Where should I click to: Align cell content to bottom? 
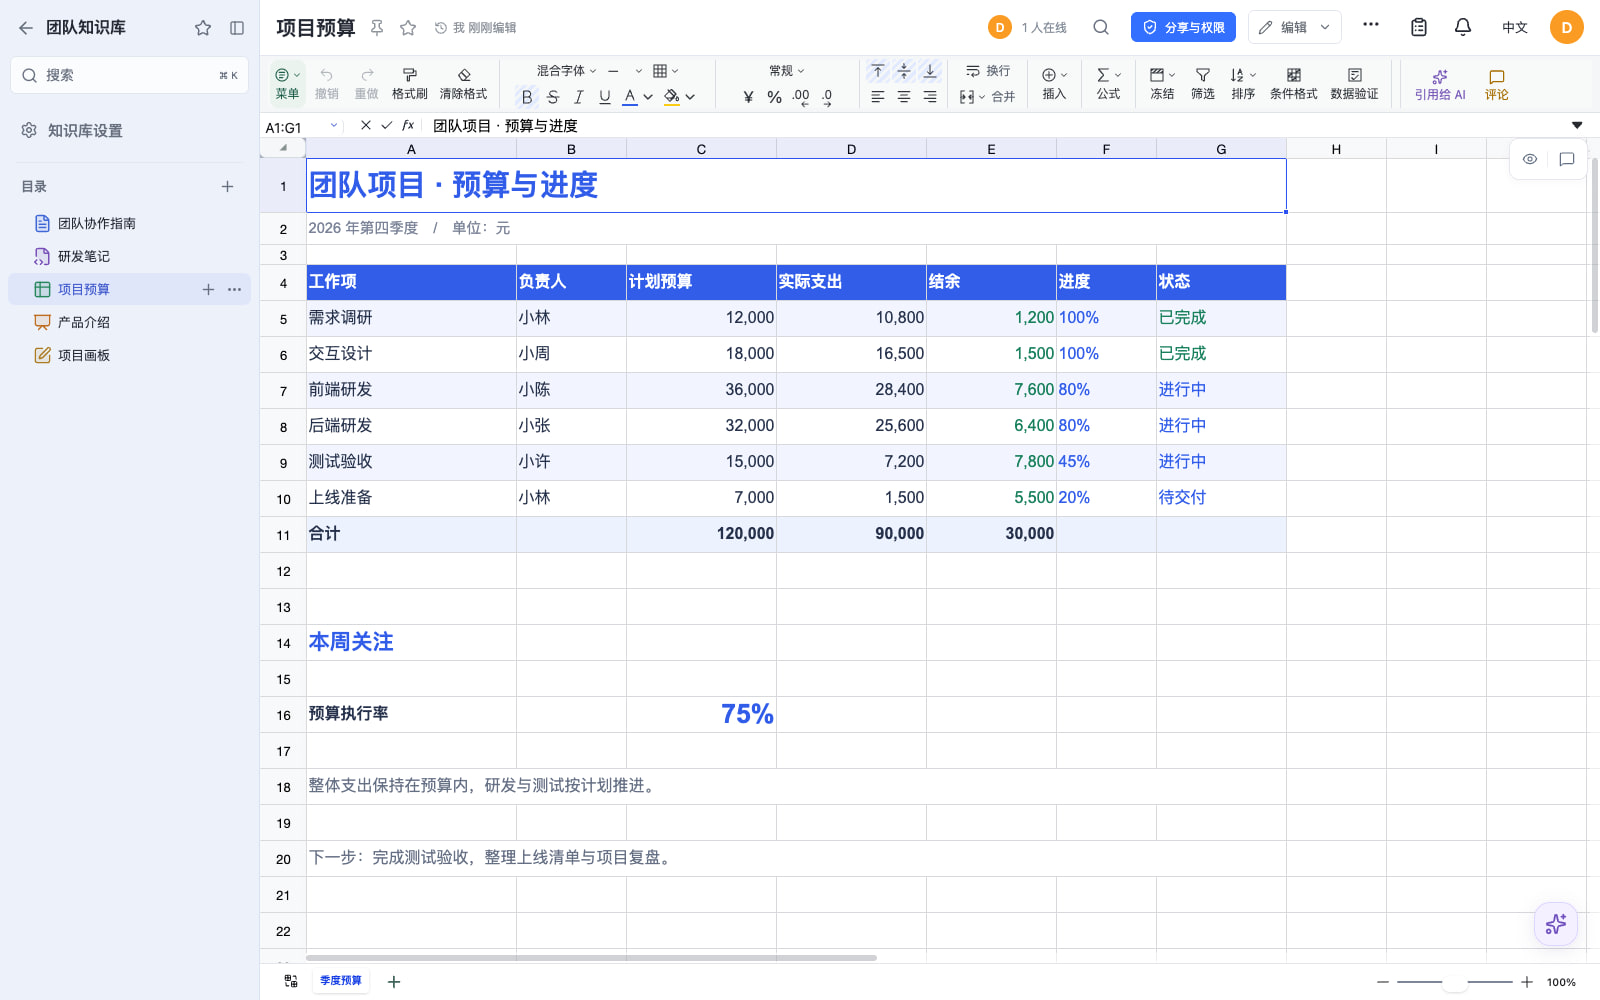point(930,71)
